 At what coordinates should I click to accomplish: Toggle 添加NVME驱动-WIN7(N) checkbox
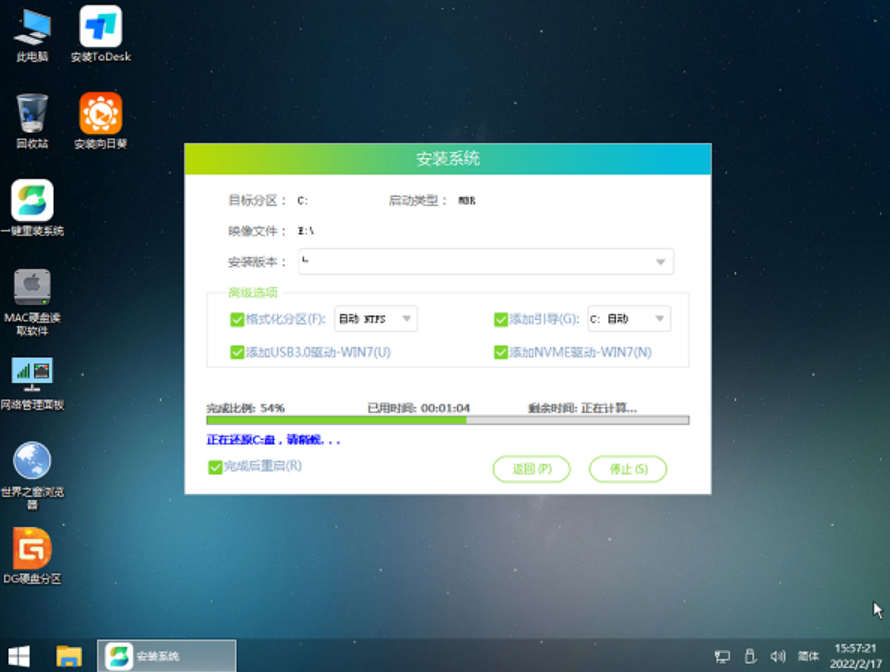(501, 352)
